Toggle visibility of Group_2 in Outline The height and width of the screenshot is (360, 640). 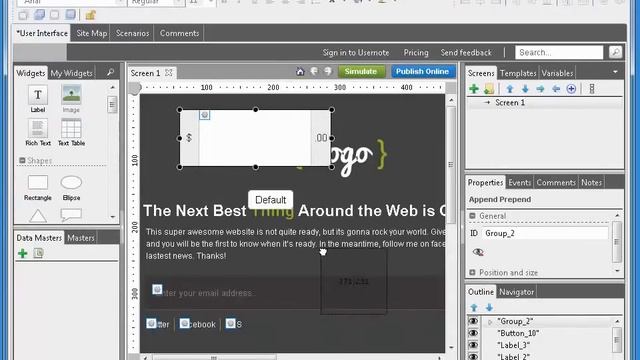(x=473, y=321)
